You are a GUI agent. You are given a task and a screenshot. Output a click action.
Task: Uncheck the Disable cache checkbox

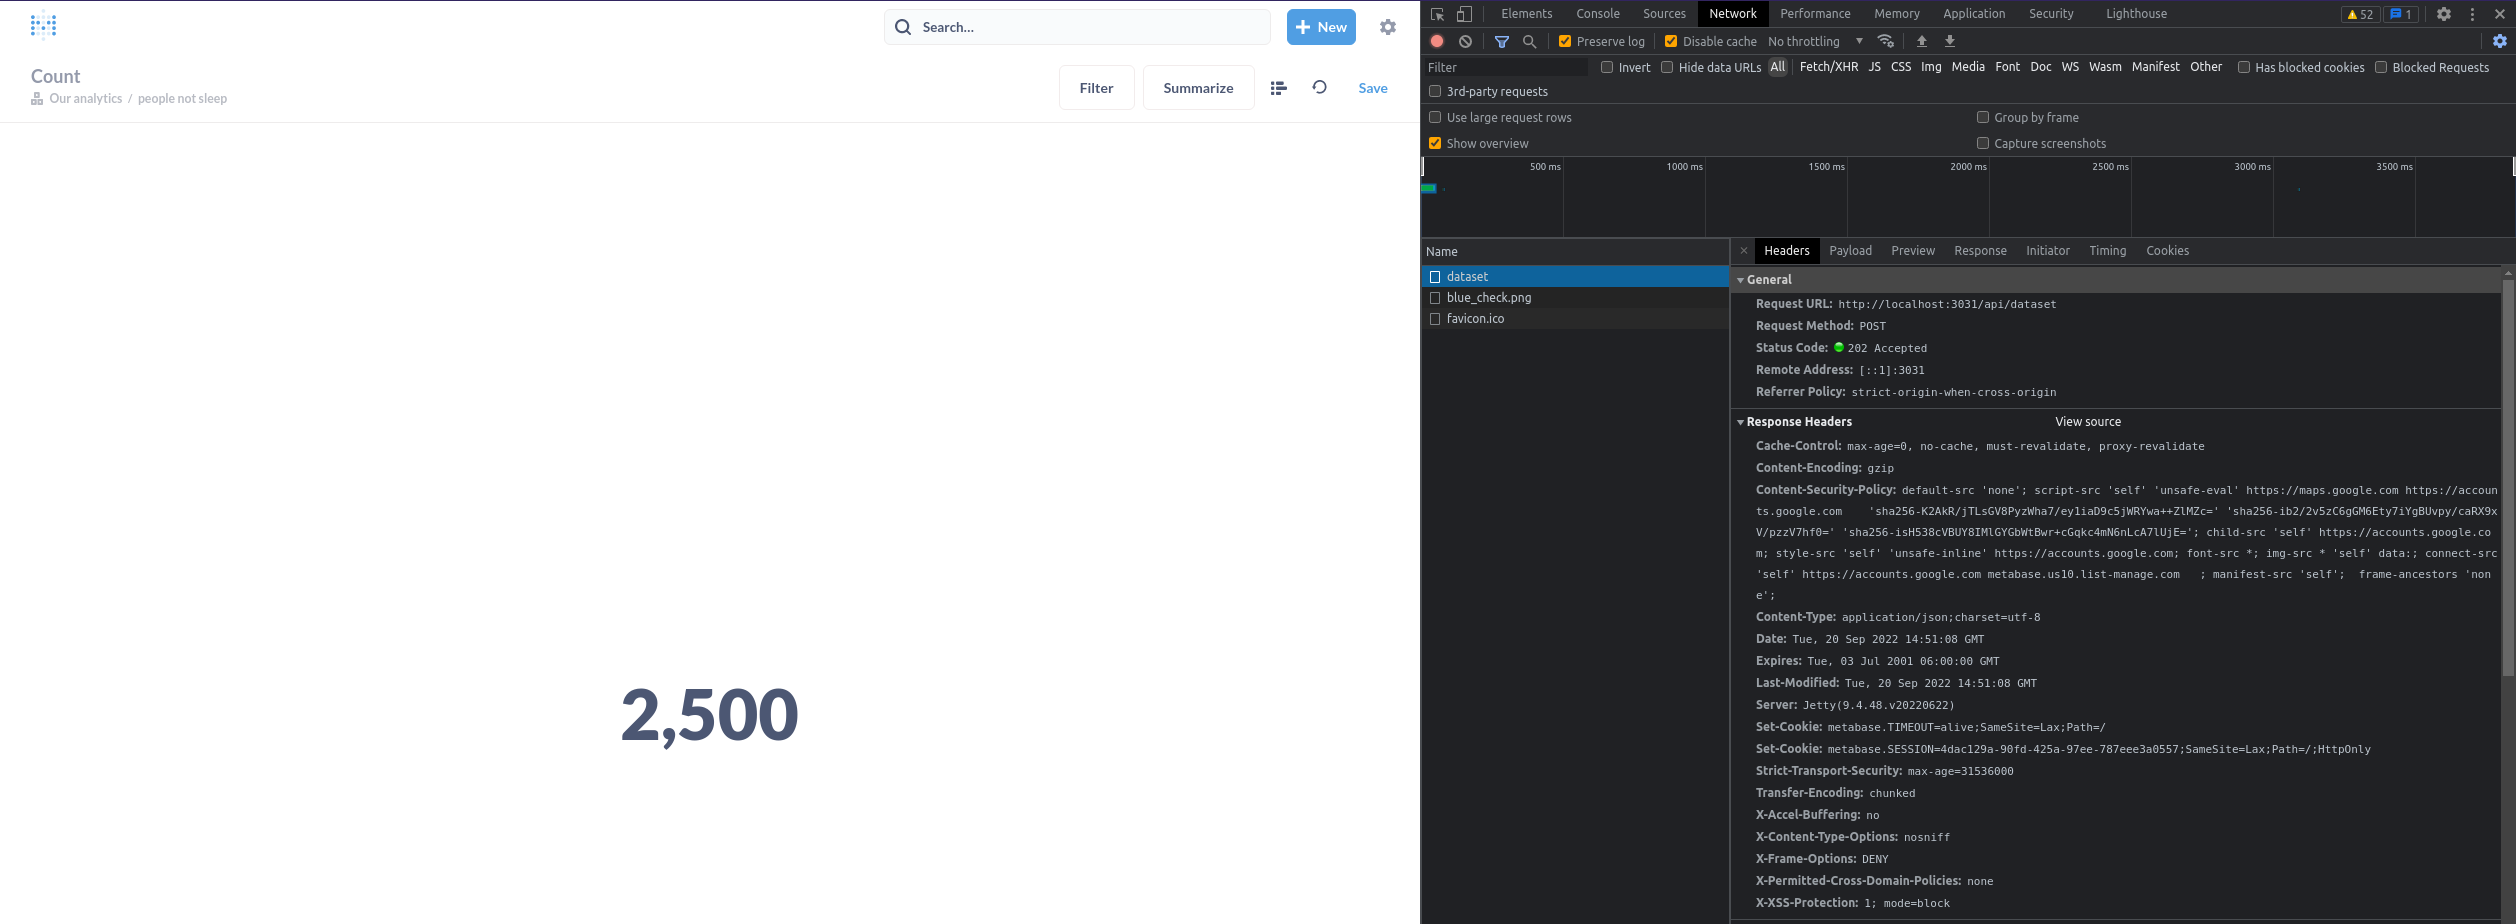(1671, 41)
